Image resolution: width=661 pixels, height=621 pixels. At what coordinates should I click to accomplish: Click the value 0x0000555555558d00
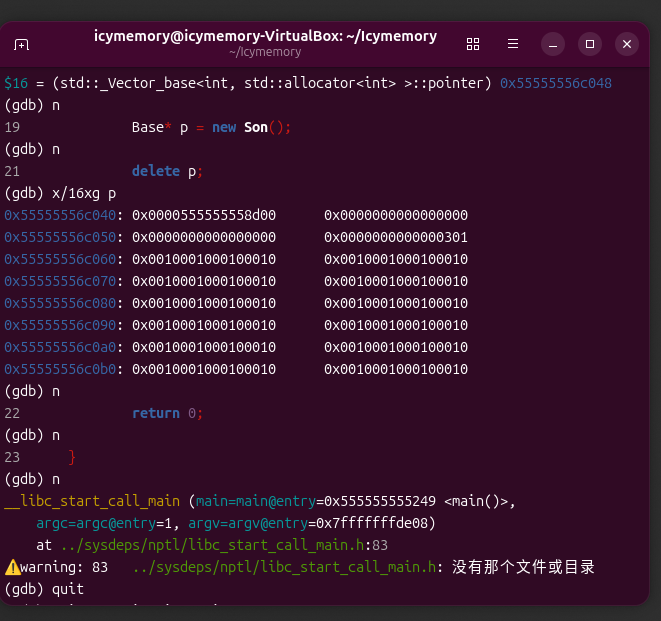click(x=204, y=215)
